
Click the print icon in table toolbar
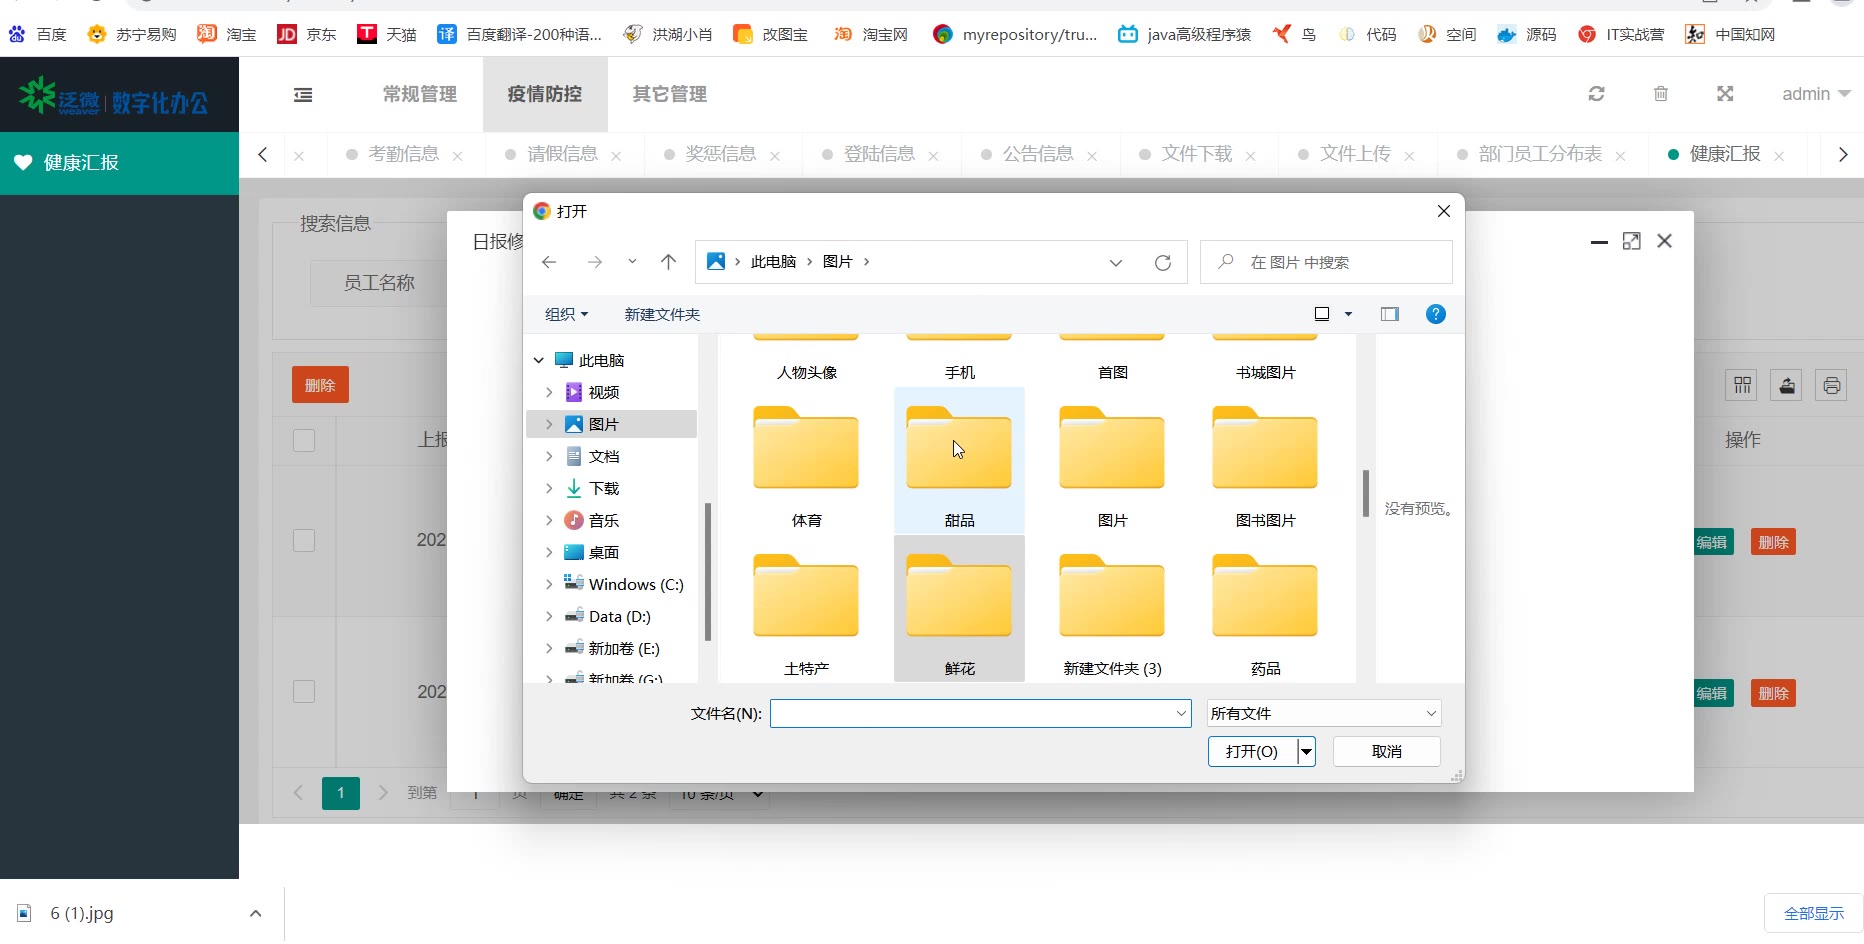(1831, 385)
